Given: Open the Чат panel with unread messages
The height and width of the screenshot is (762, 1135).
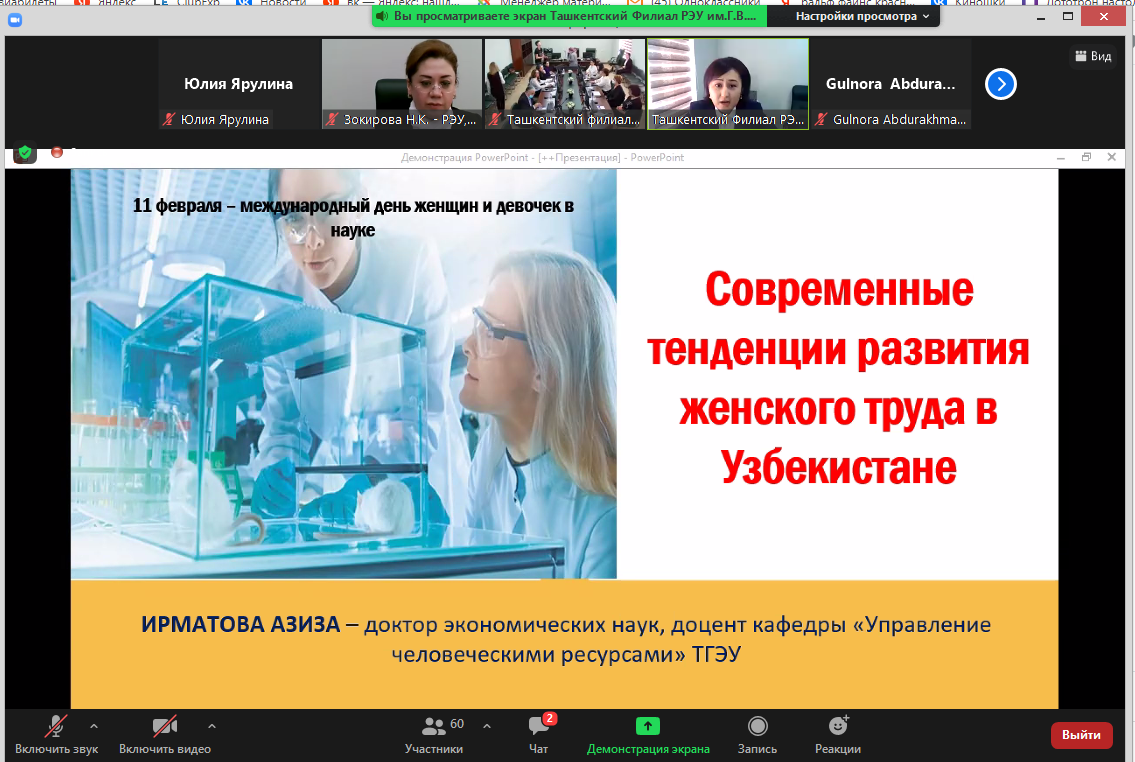Looking at the screenshot, I should point(539,735).
